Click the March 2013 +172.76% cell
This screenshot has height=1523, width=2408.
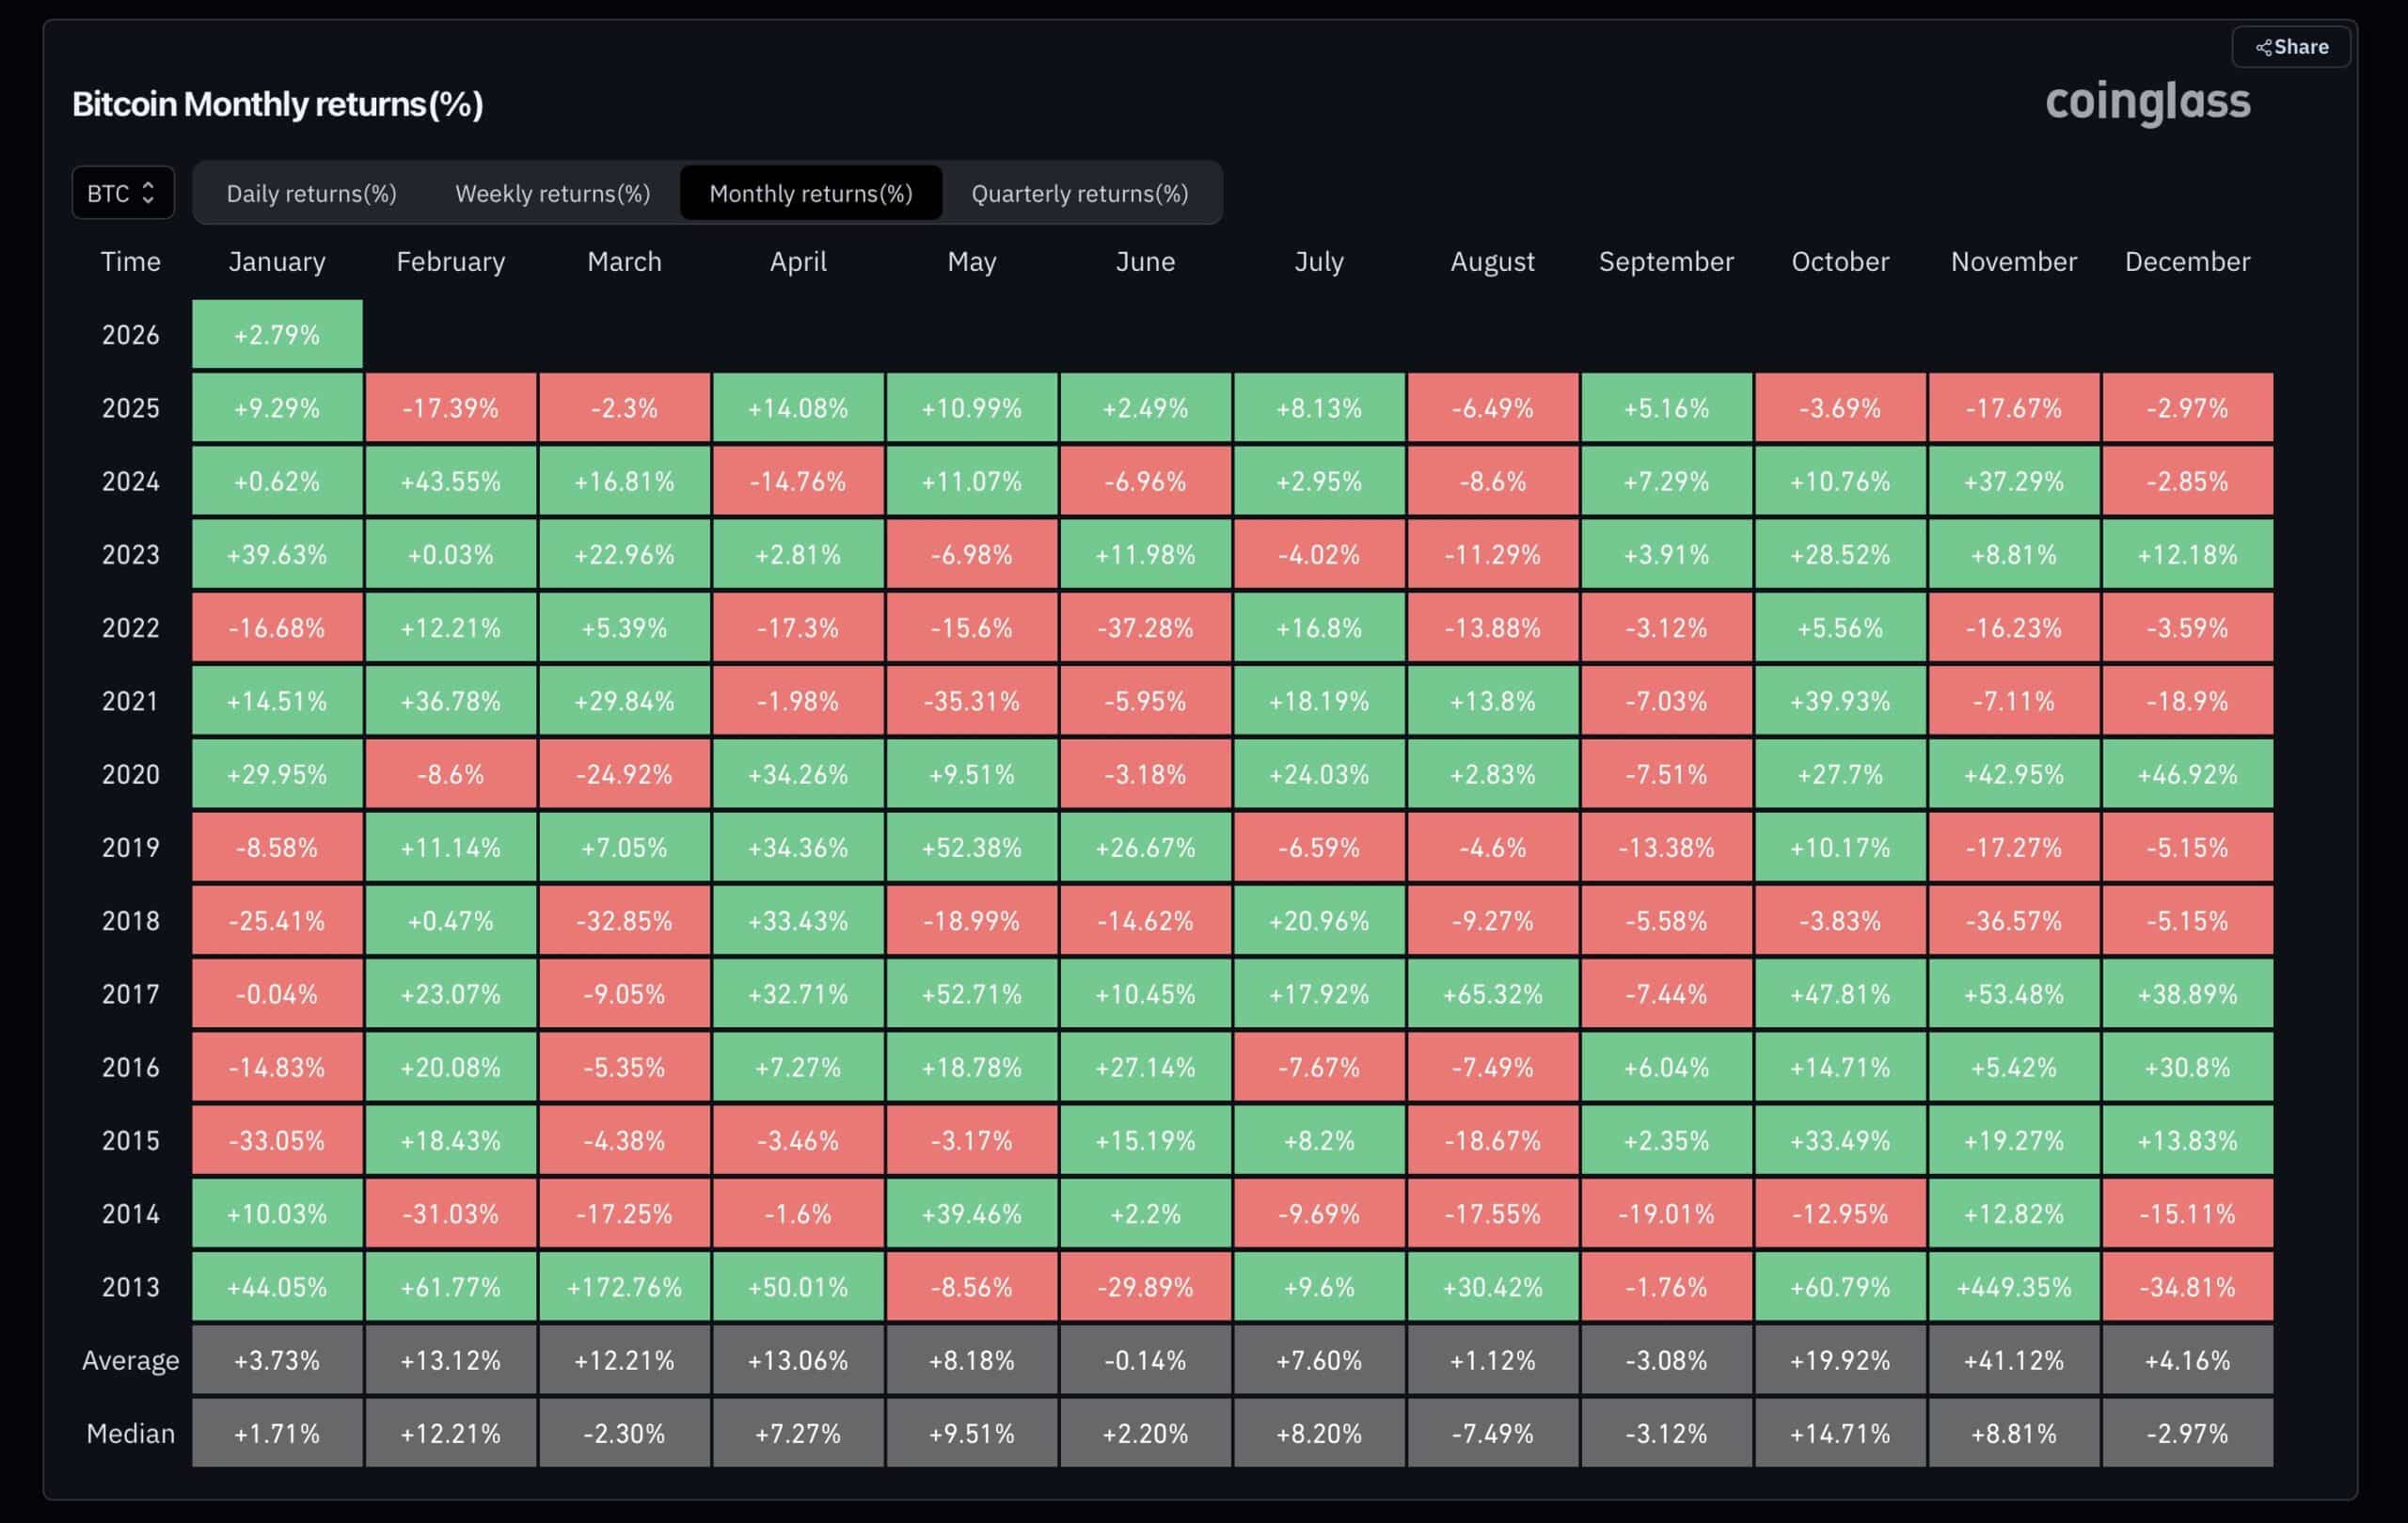623,1287
